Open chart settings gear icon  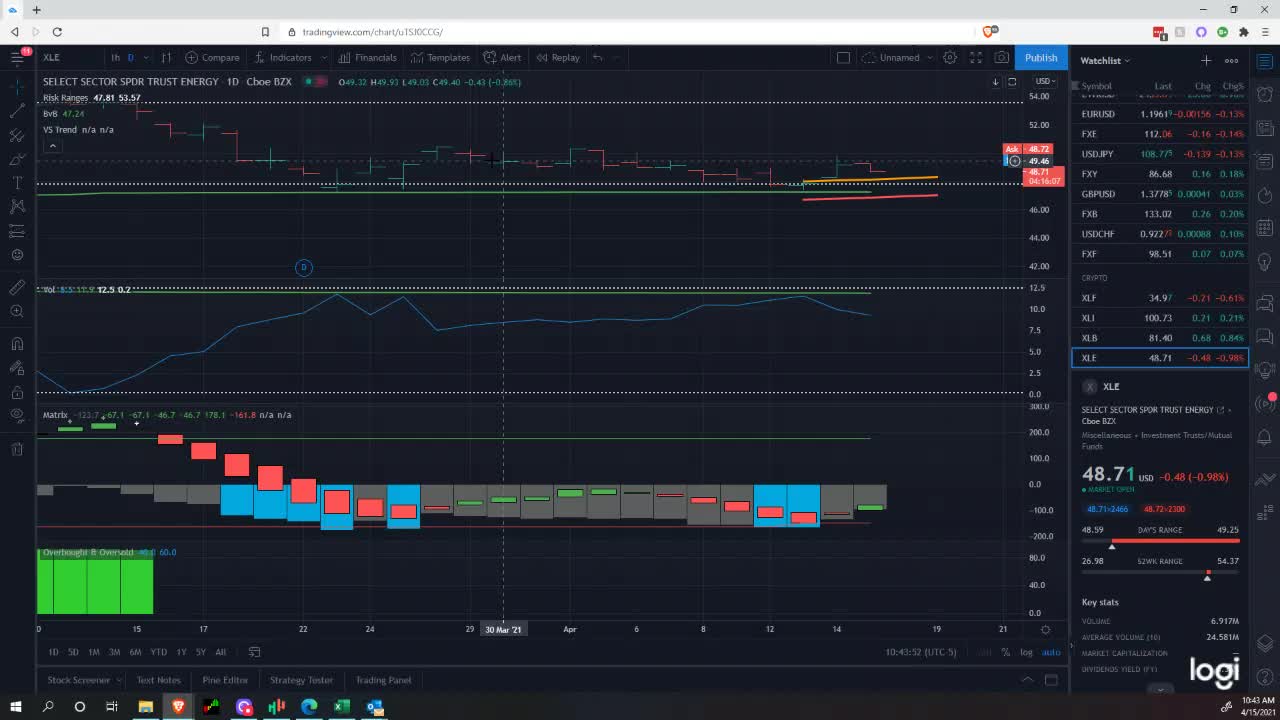[950, 57]
